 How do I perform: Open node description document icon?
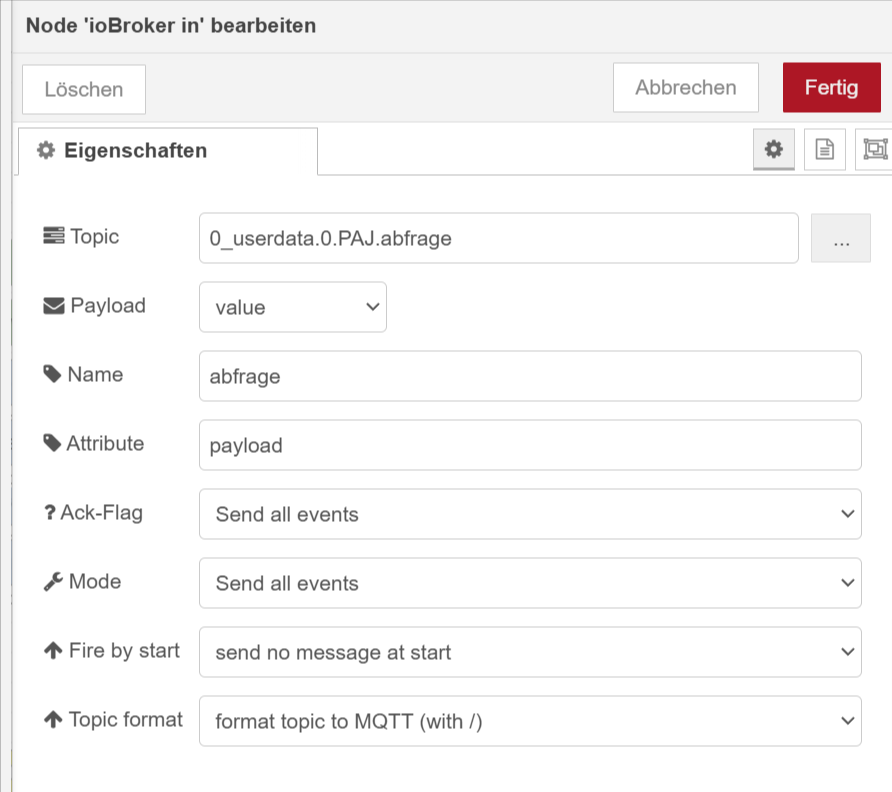pyautogui.click(x=824, y=149)
